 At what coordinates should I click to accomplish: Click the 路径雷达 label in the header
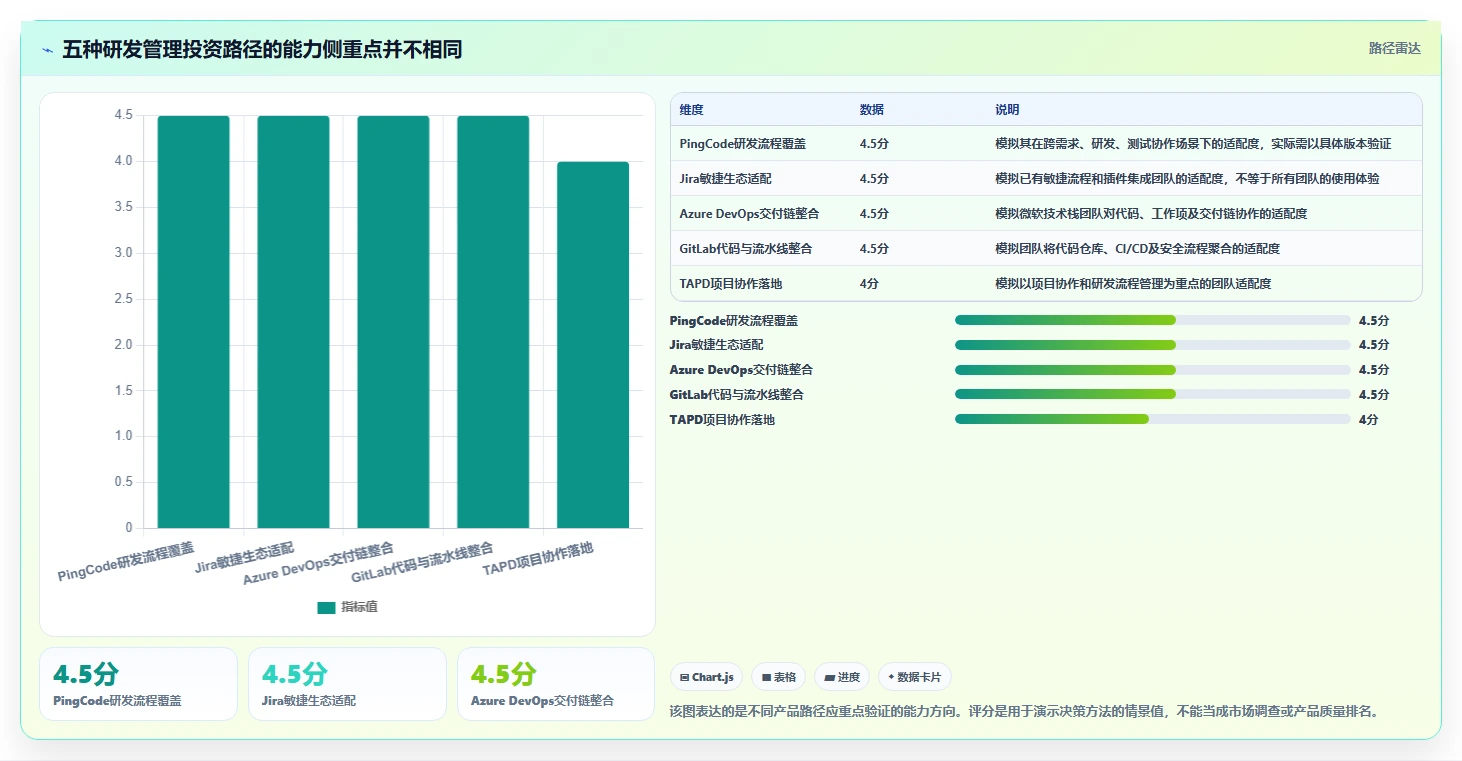[1394, 48]
